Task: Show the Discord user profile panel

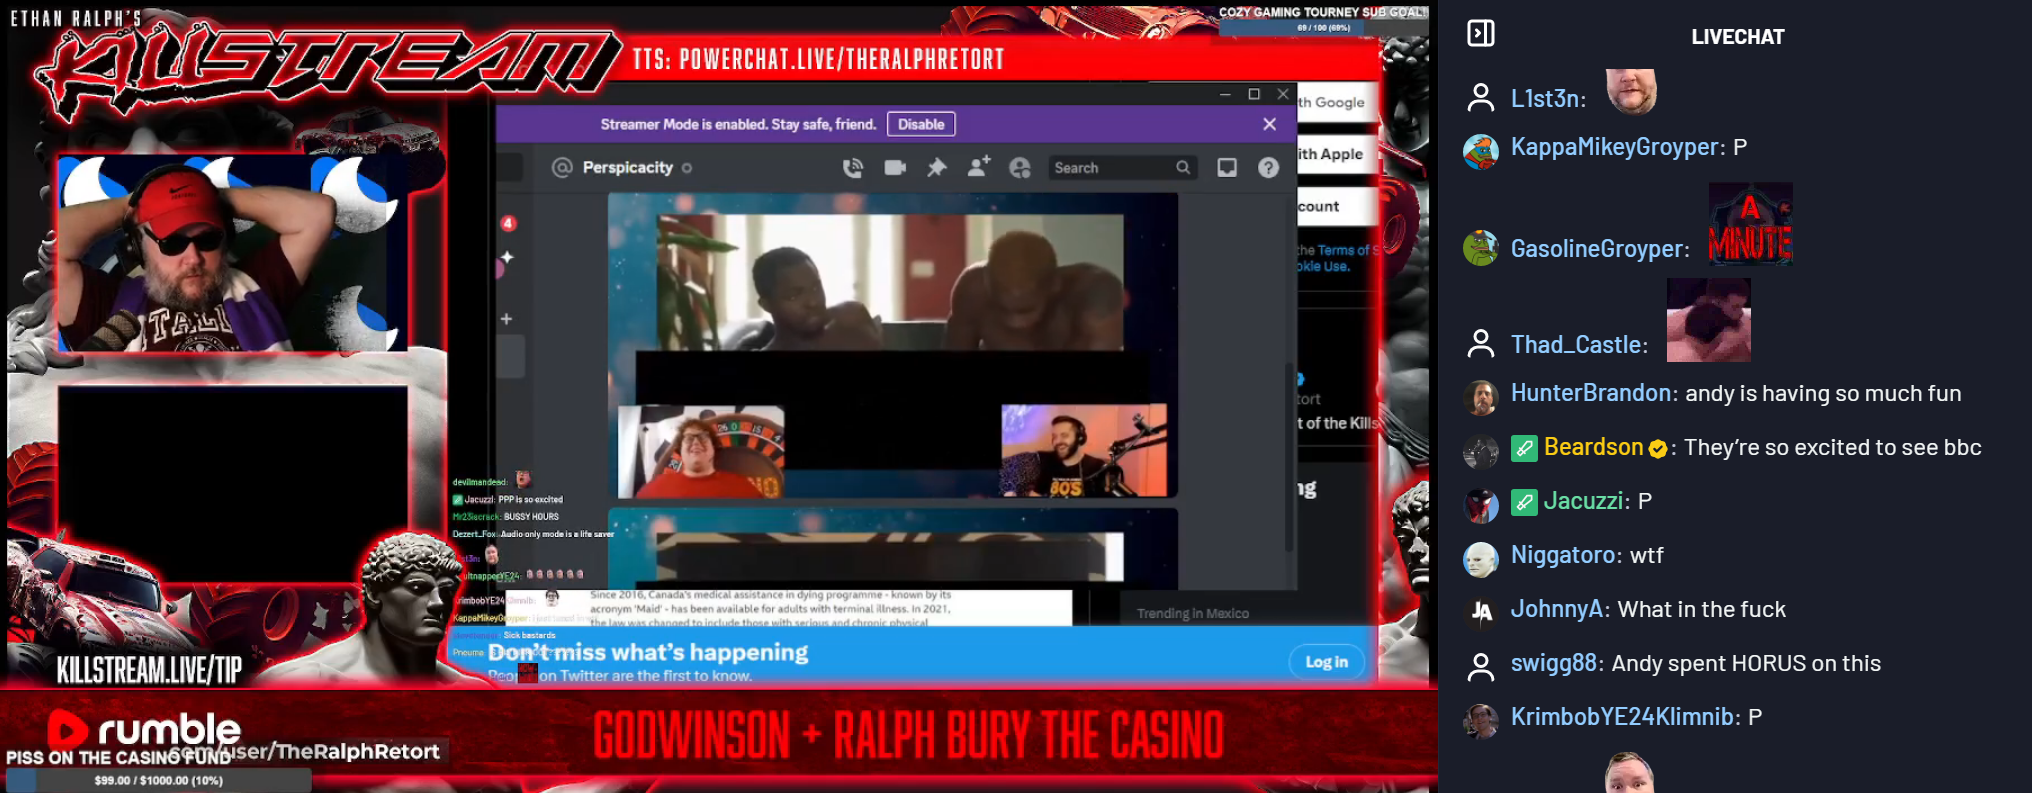Action: pos(1020,168)
